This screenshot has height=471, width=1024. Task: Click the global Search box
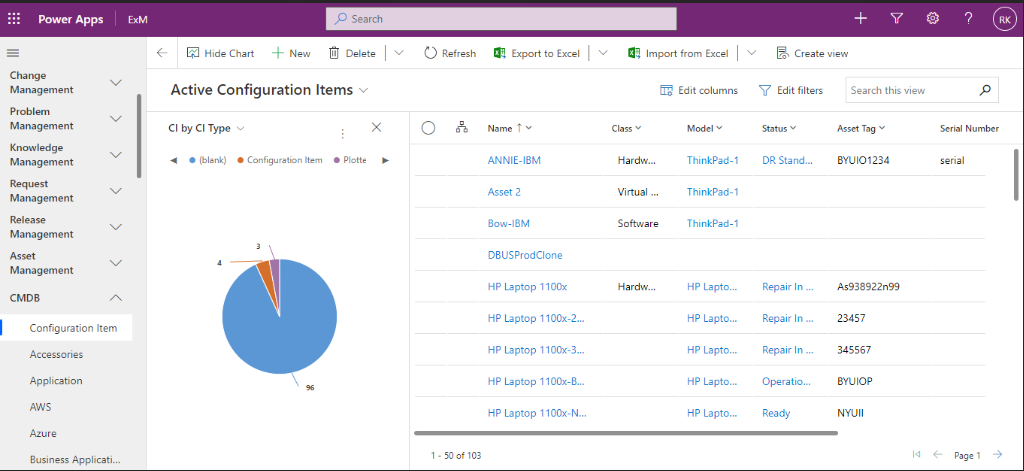(501, 19)
